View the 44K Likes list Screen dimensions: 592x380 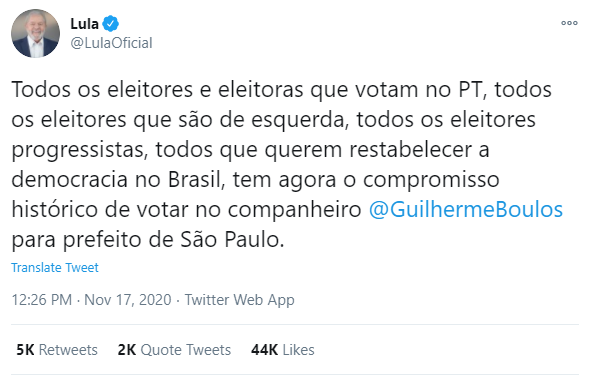[x=282, y=350]
